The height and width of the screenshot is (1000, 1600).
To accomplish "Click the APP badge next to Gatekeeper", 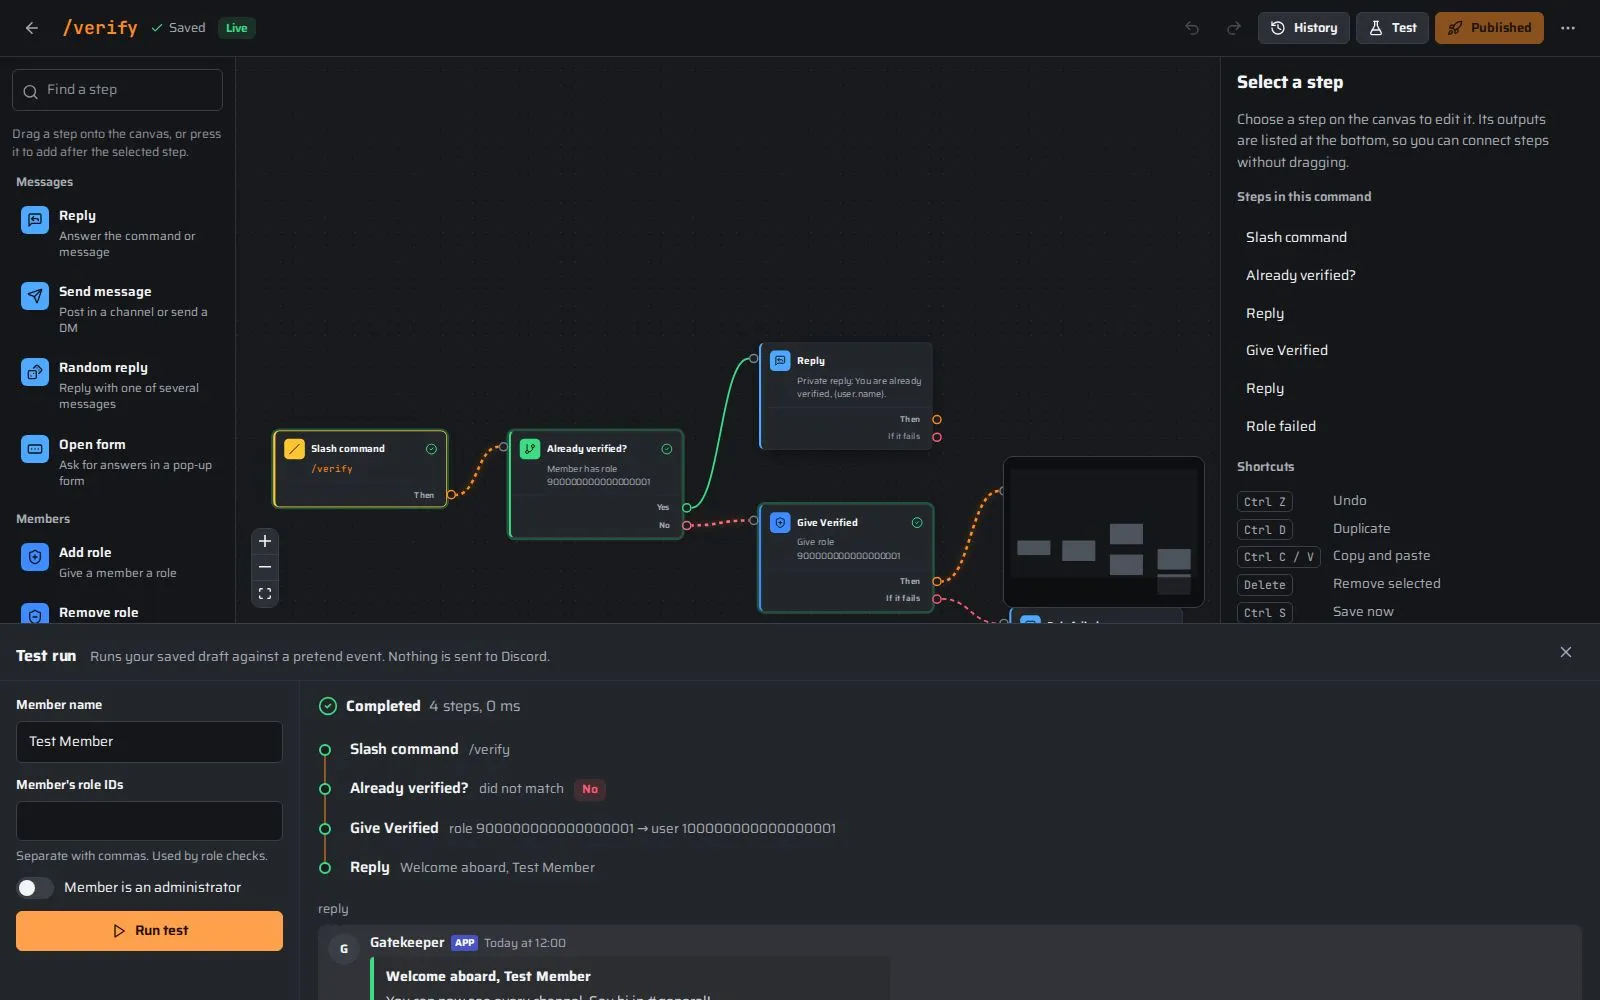I will (x=464, y=943).
